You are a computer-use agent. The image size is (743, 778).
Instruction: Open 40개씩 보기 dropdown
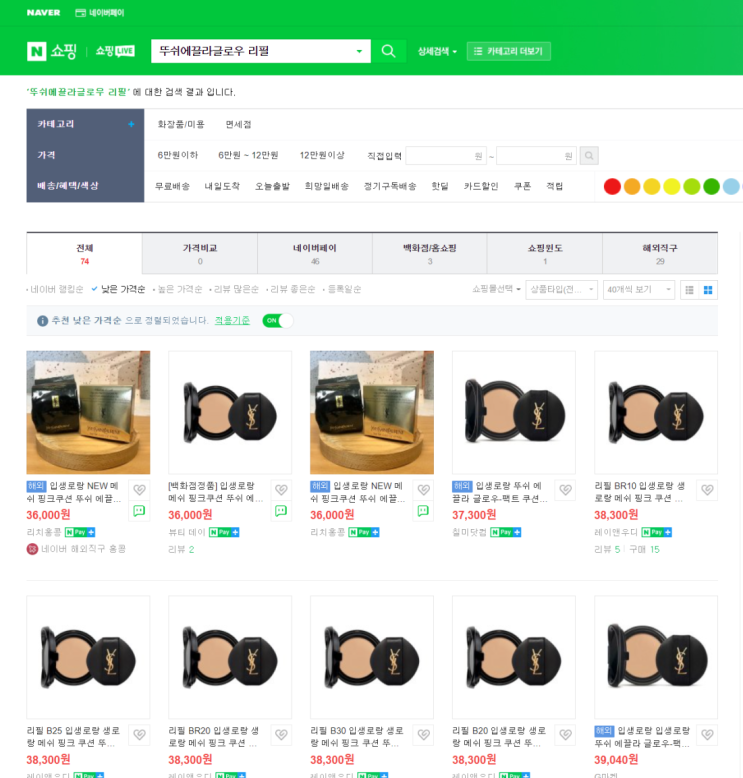coord(639,290)
